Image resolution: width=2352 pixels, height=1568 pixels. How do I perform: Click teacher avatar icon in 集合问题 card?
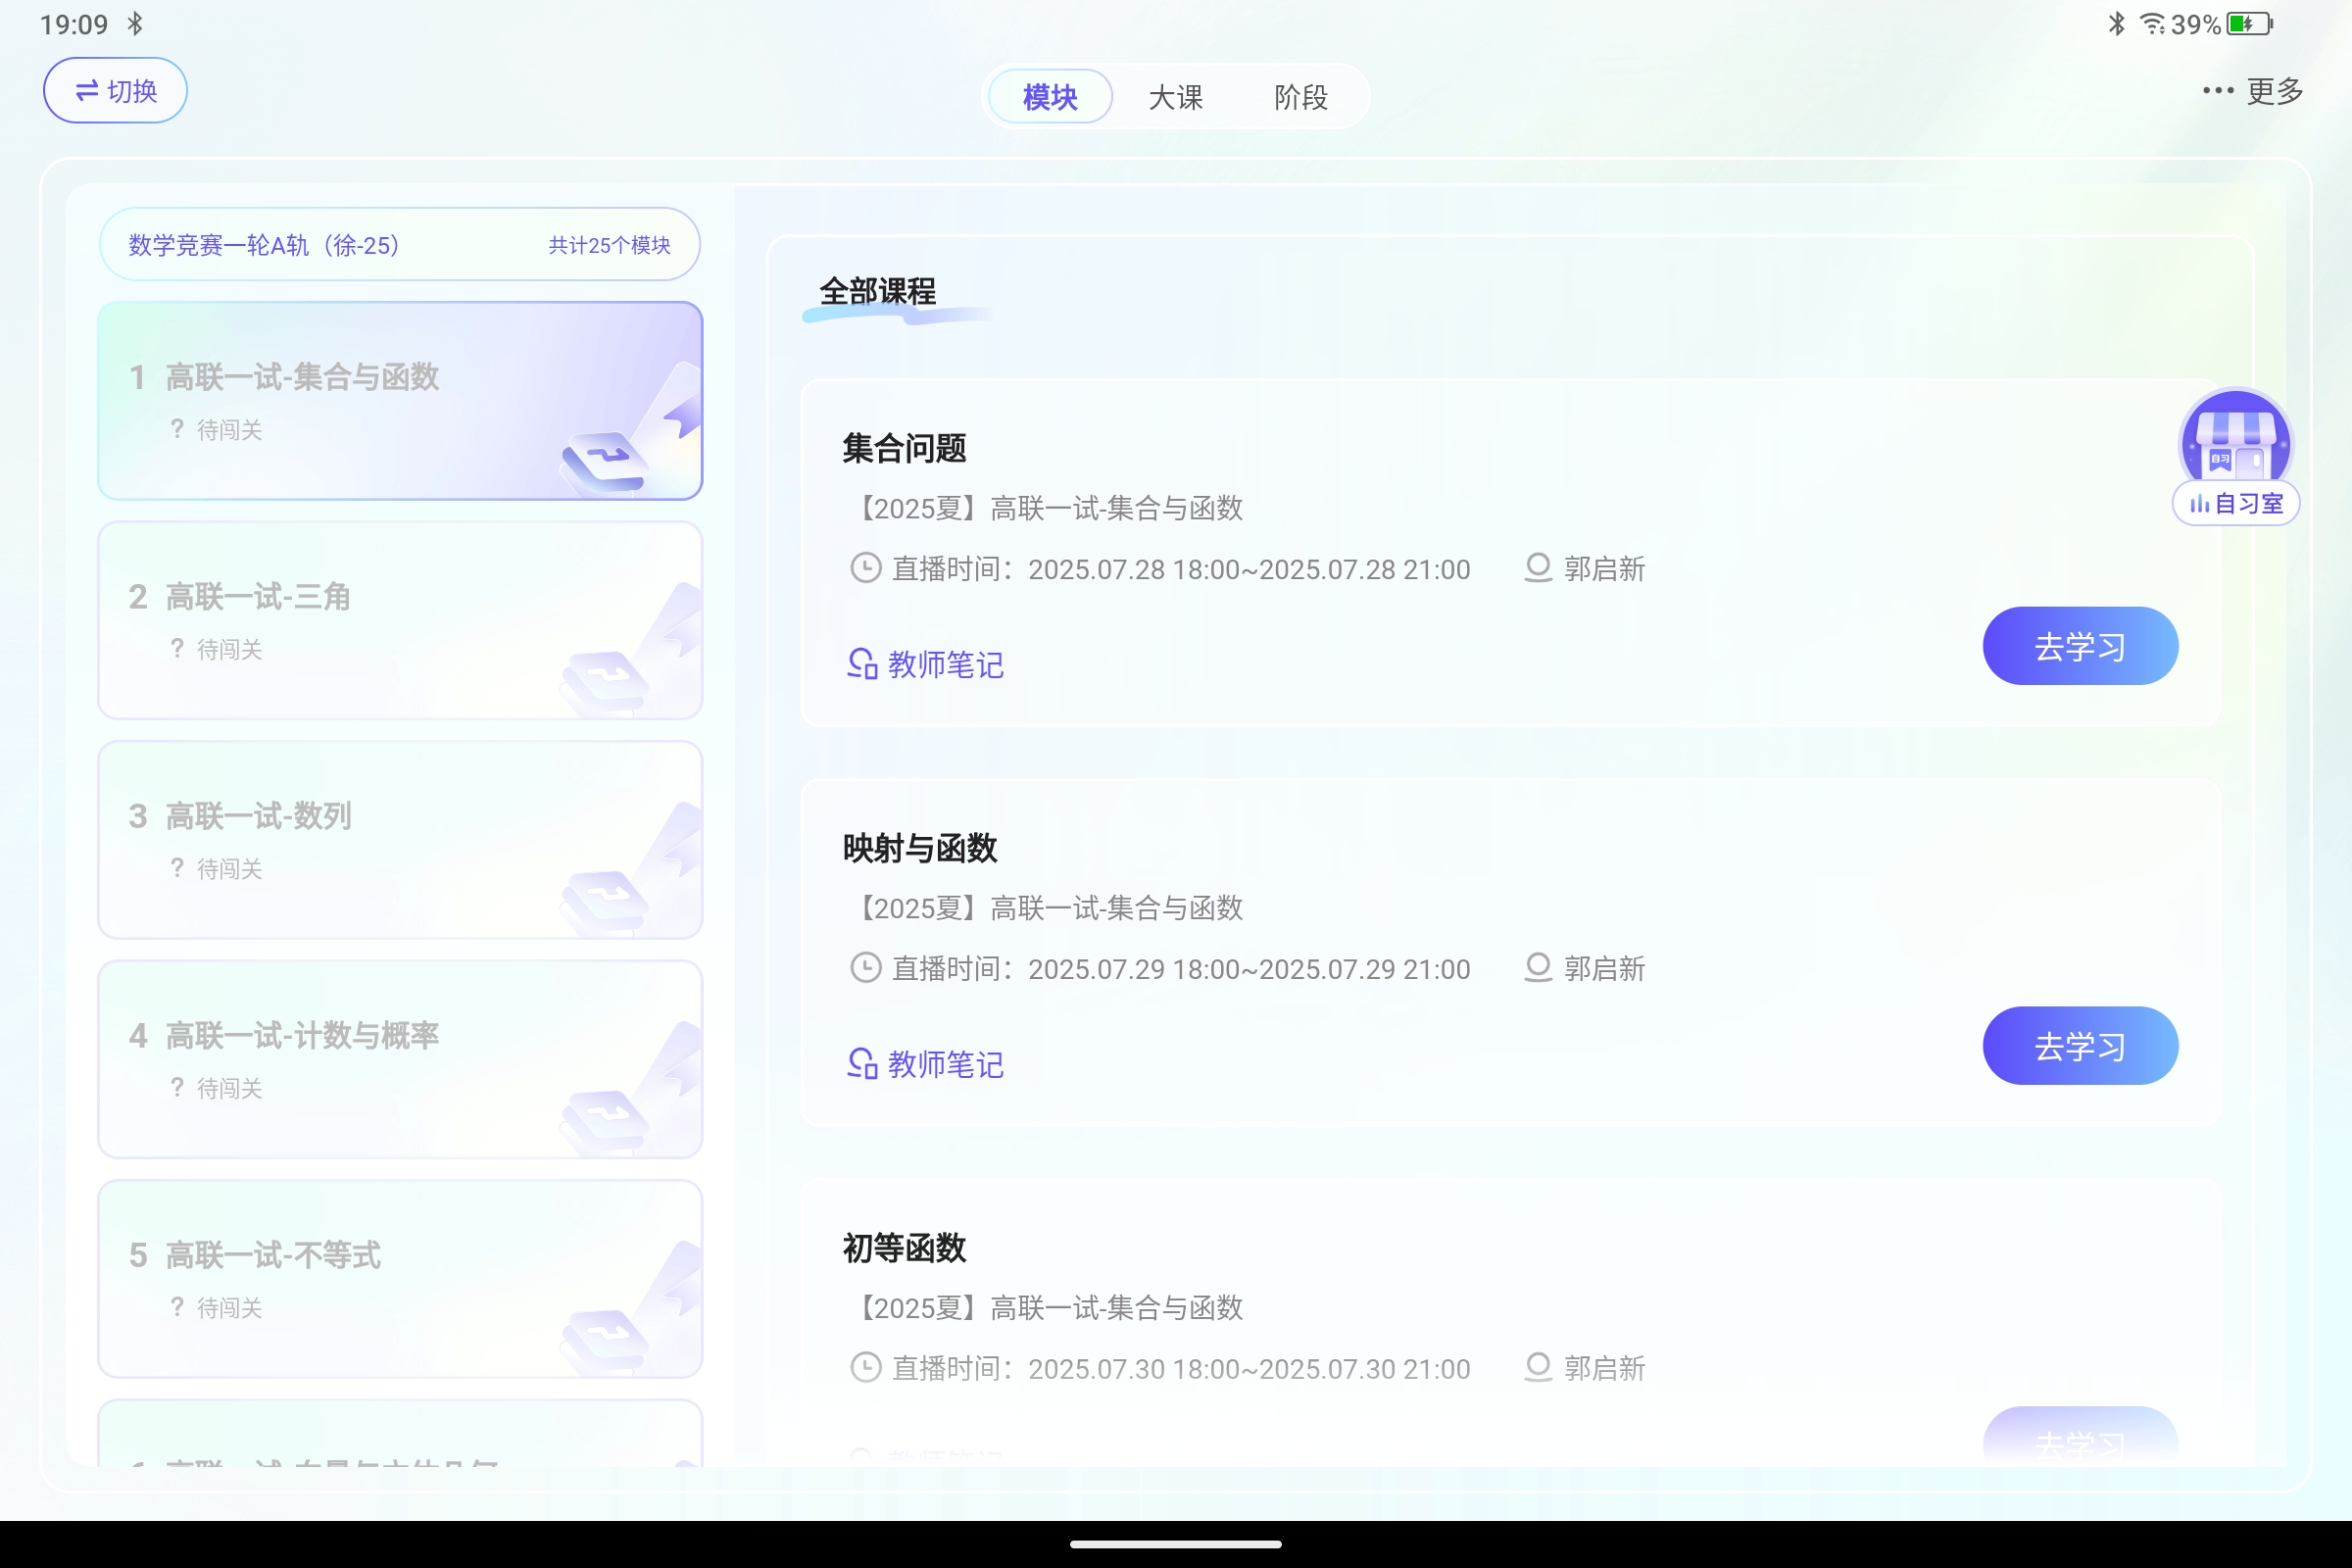point(1538,568)
